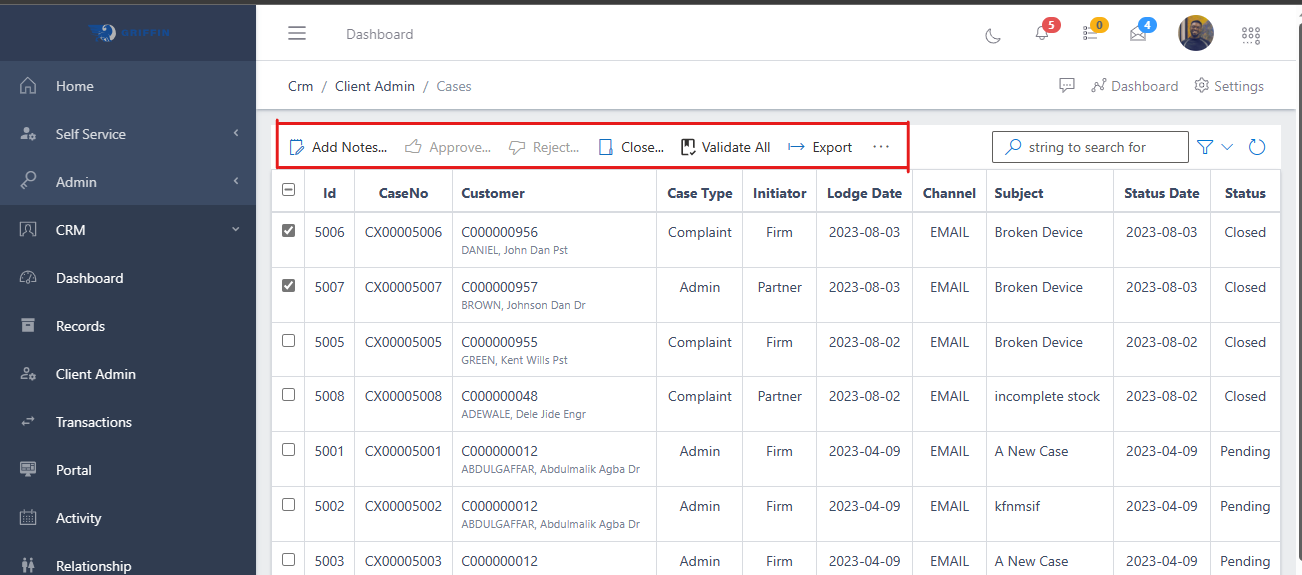This screenshot has height=575, width=1302.
Task: Refresh the cases grid
Action: tap(1258, 147)
